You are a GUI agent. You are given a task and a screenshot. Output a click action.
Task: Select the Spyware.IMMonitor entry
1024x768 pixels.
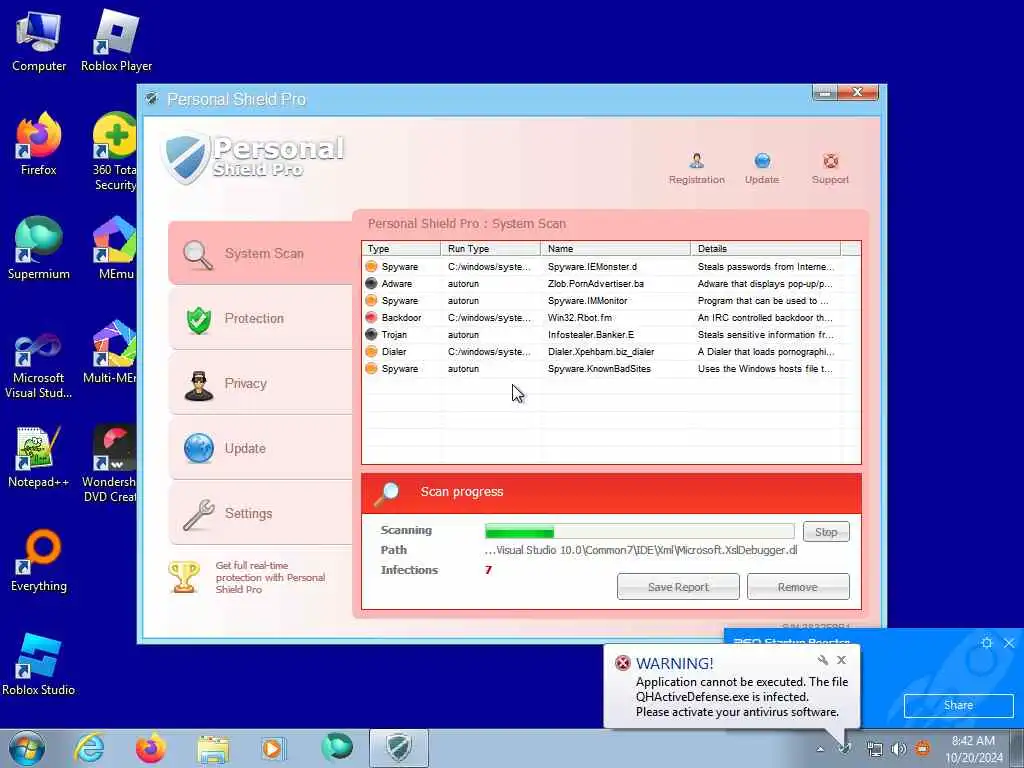coord(611,300)
